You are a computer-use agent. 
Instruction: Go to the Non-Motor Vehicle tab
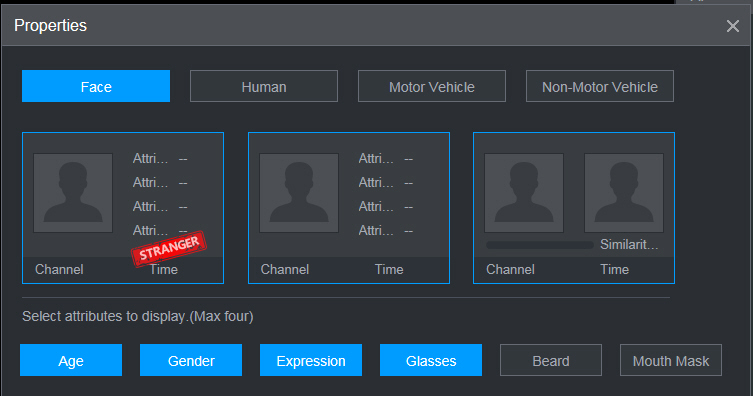(x=600, y=86)
